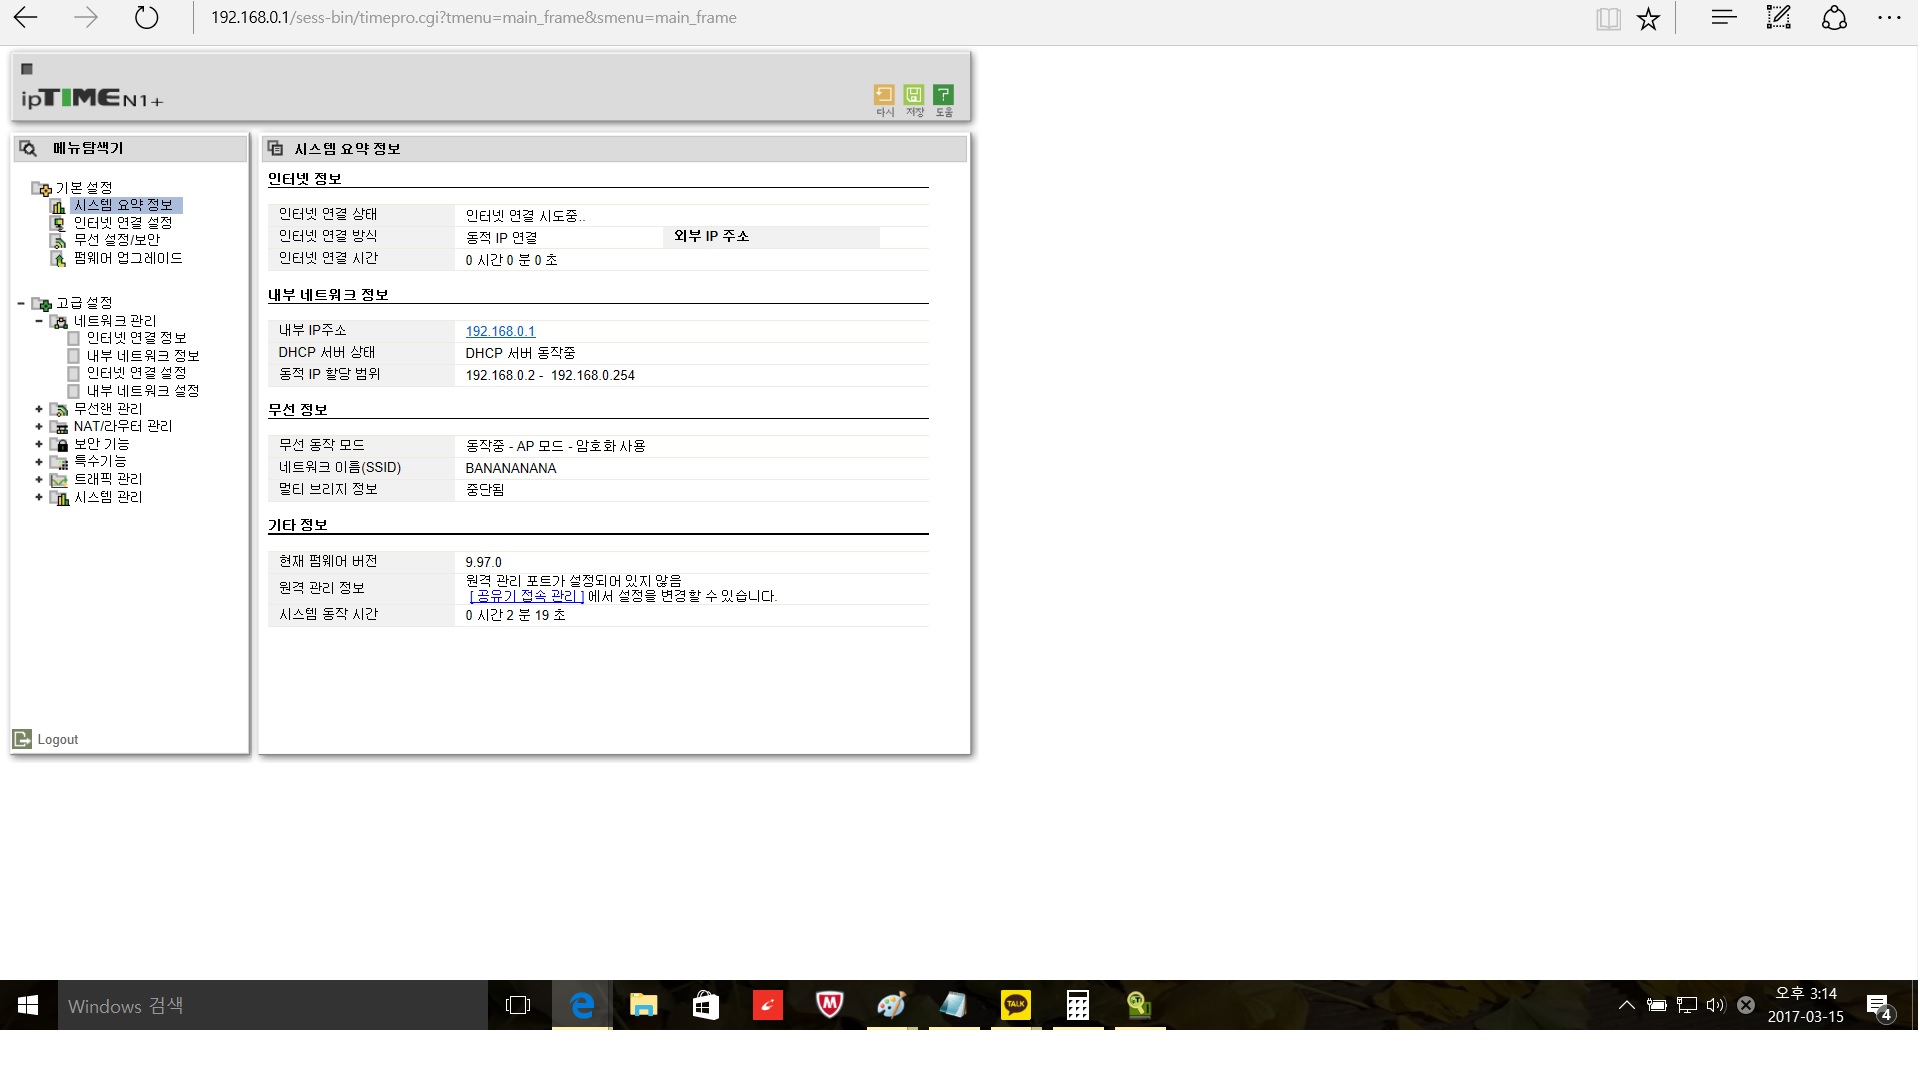Expand the 보안 기능 tree node
Viewport: 1920px width, 1080px height.
click(39, 444)
